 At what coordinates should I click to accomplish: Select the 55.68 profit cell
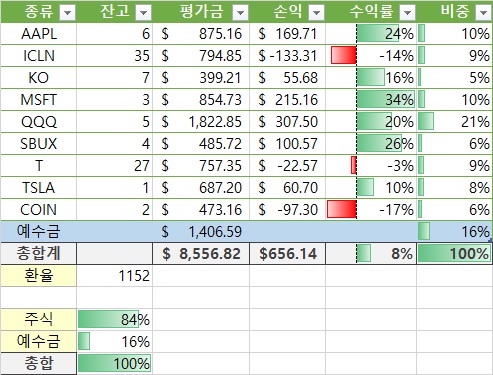pos(288,78)
